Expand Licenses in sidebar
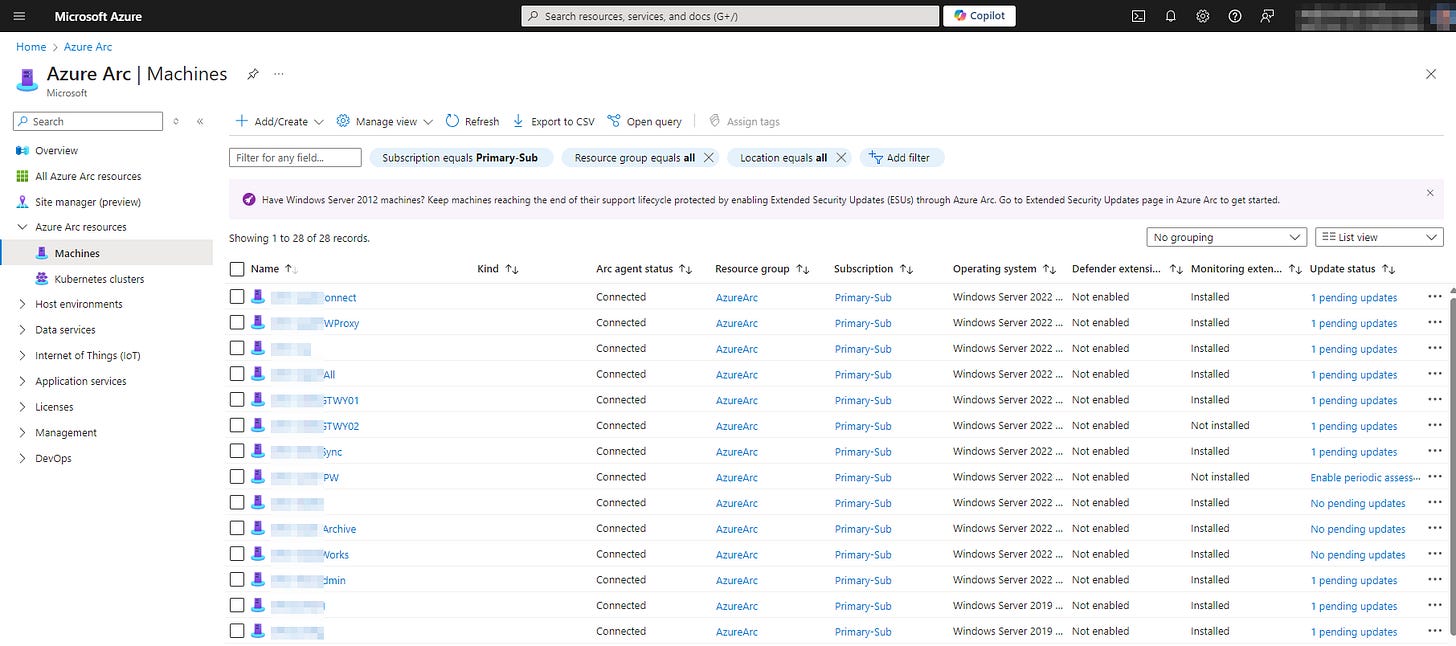Image resolution: width=1456 pixels, height=646 pixels. [23, 407]
